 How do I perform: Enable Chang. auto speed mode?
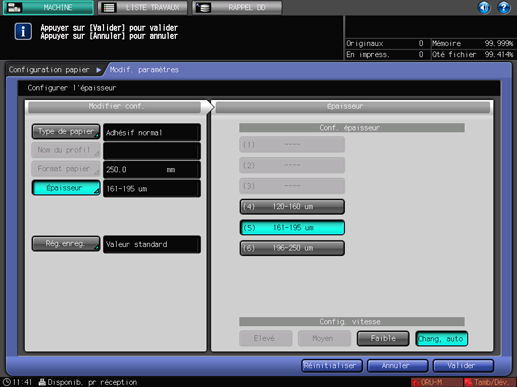(x=442, y=339)
